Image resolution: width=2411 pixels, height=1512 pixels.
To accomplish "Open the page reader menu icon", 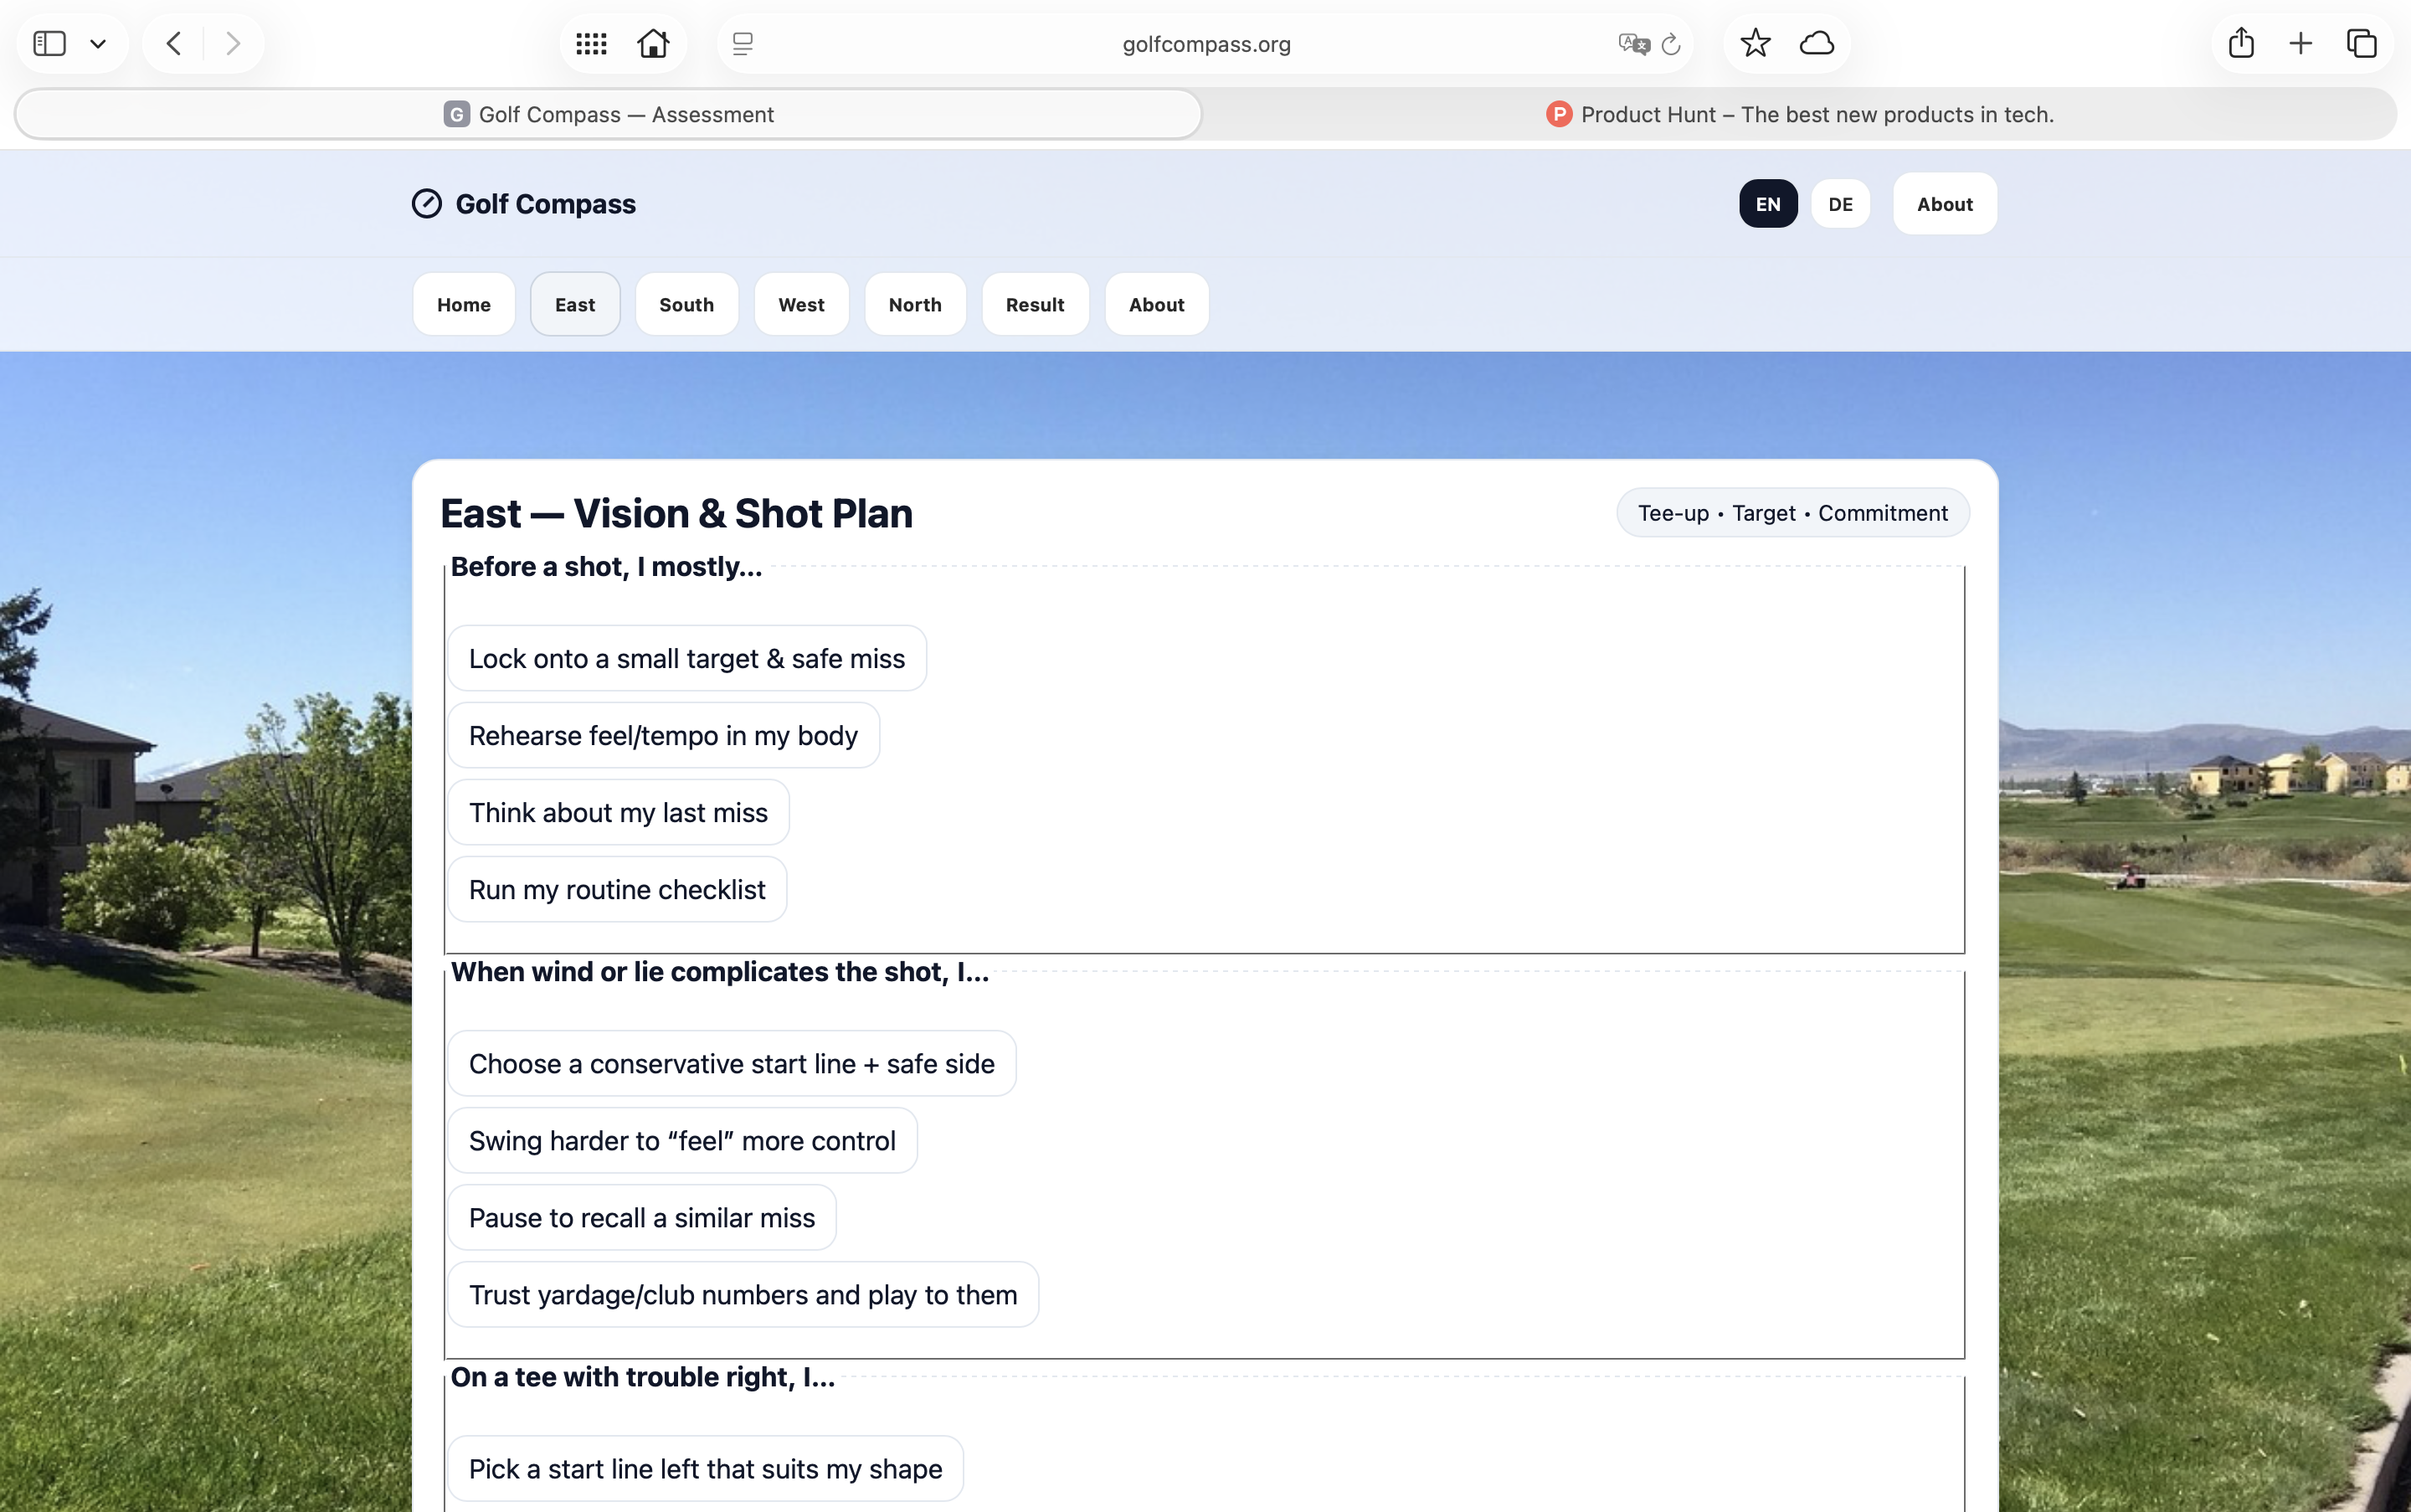I will tap(742, 44).
